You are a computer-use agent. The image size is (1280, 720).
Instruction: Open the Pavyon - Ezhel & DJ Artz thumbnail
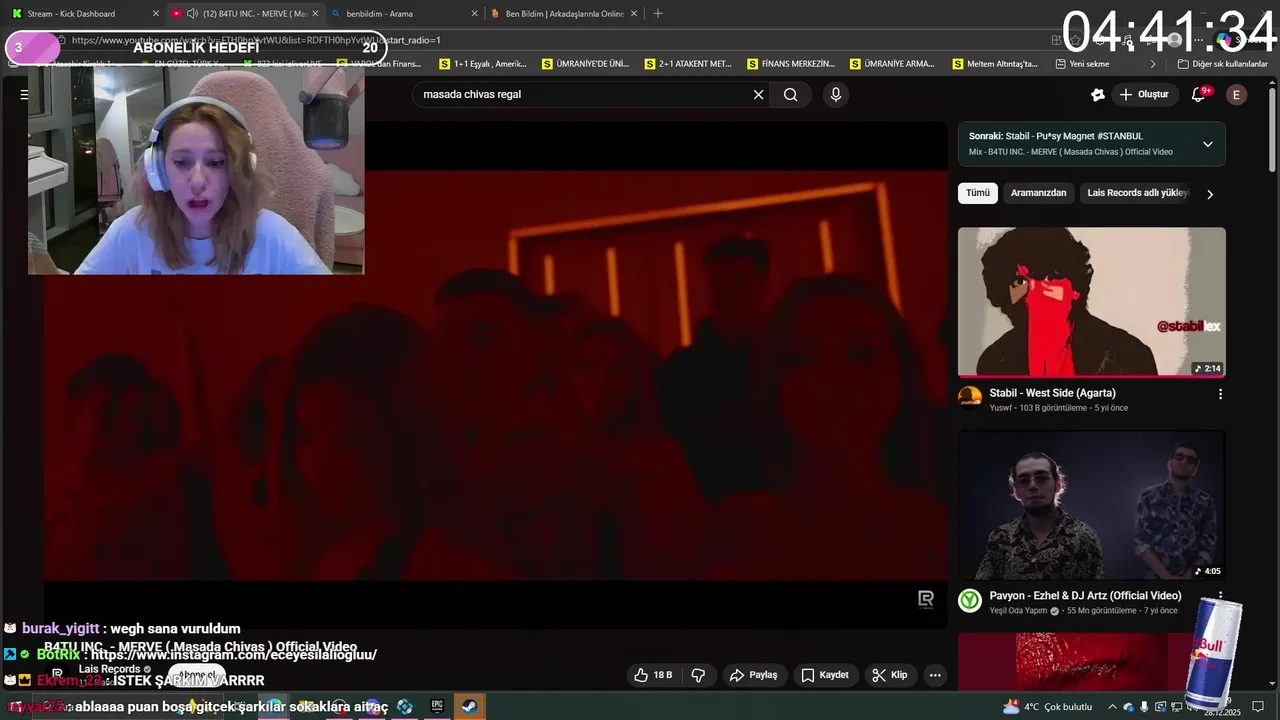click(1092, 505)
